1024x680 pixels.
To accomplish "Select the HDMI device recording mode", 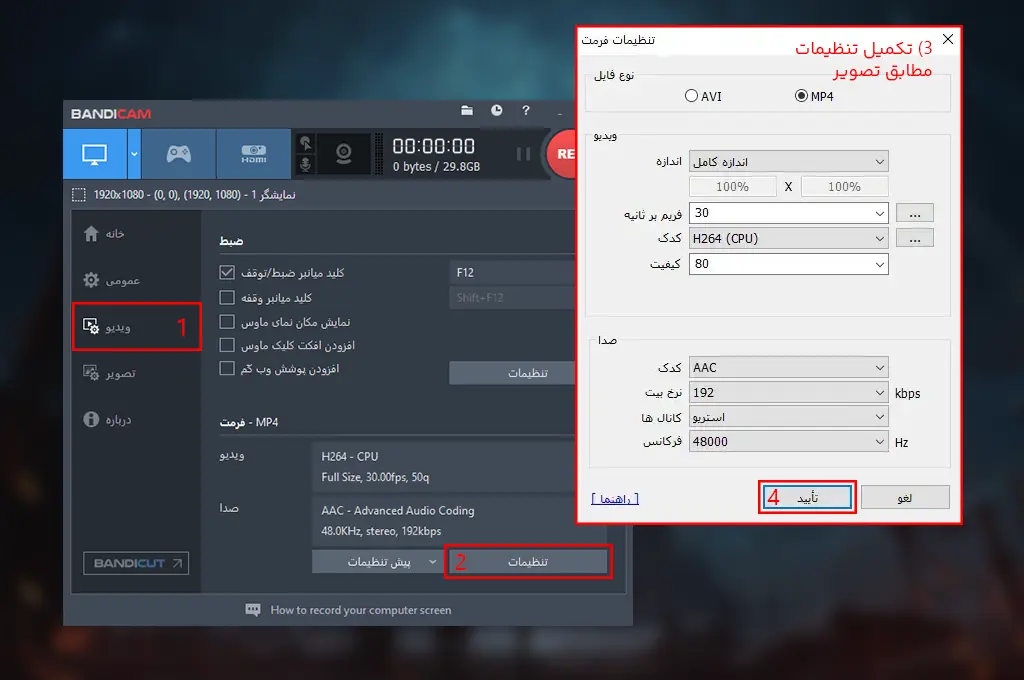I will pos(253,153).
